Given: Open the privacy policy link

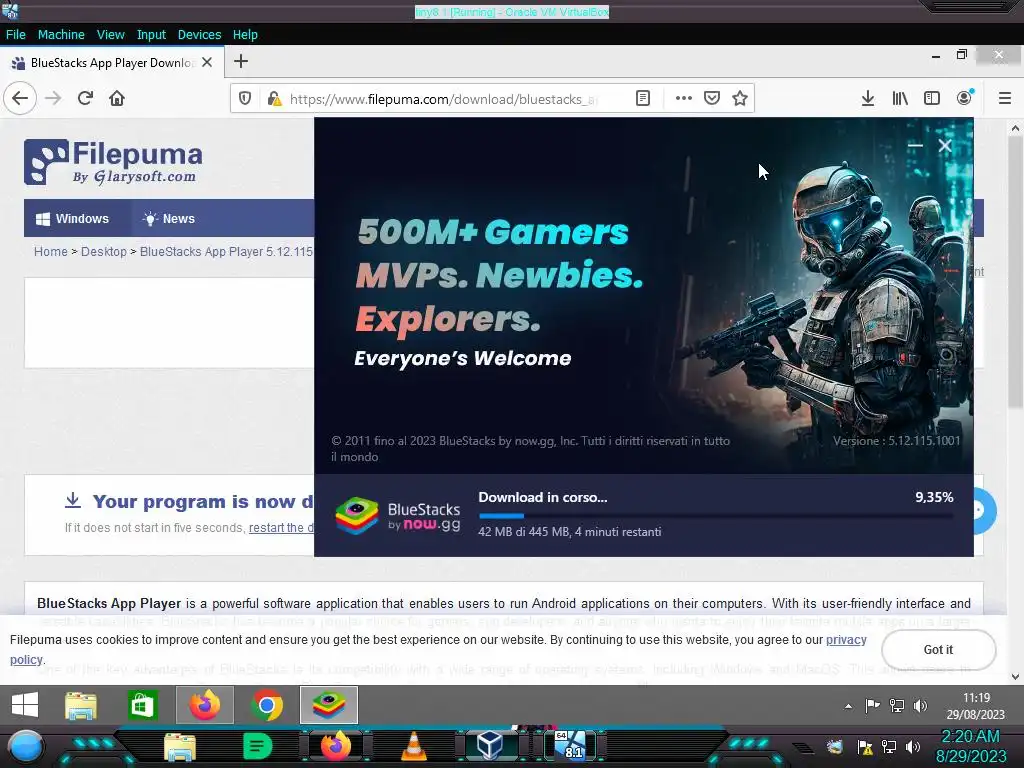Looking at the screenshot, I should (846, 640).
